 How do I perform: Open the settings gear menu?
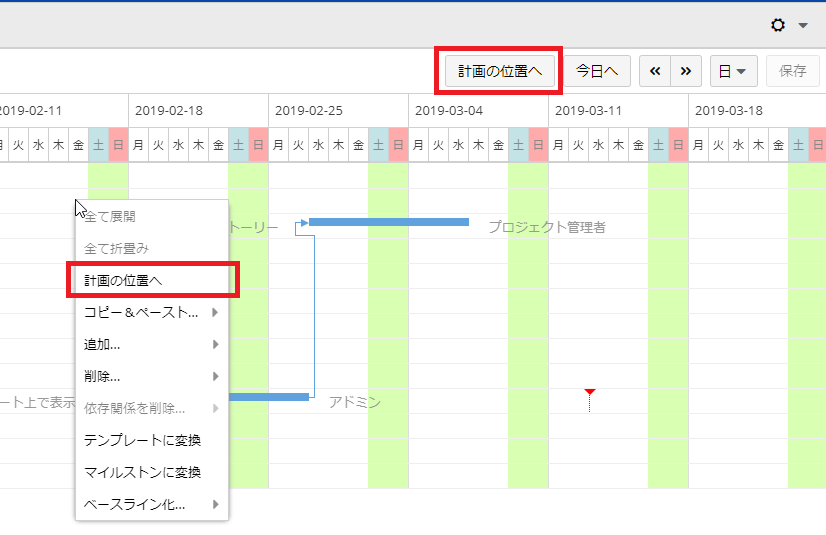tap(778, 25)
